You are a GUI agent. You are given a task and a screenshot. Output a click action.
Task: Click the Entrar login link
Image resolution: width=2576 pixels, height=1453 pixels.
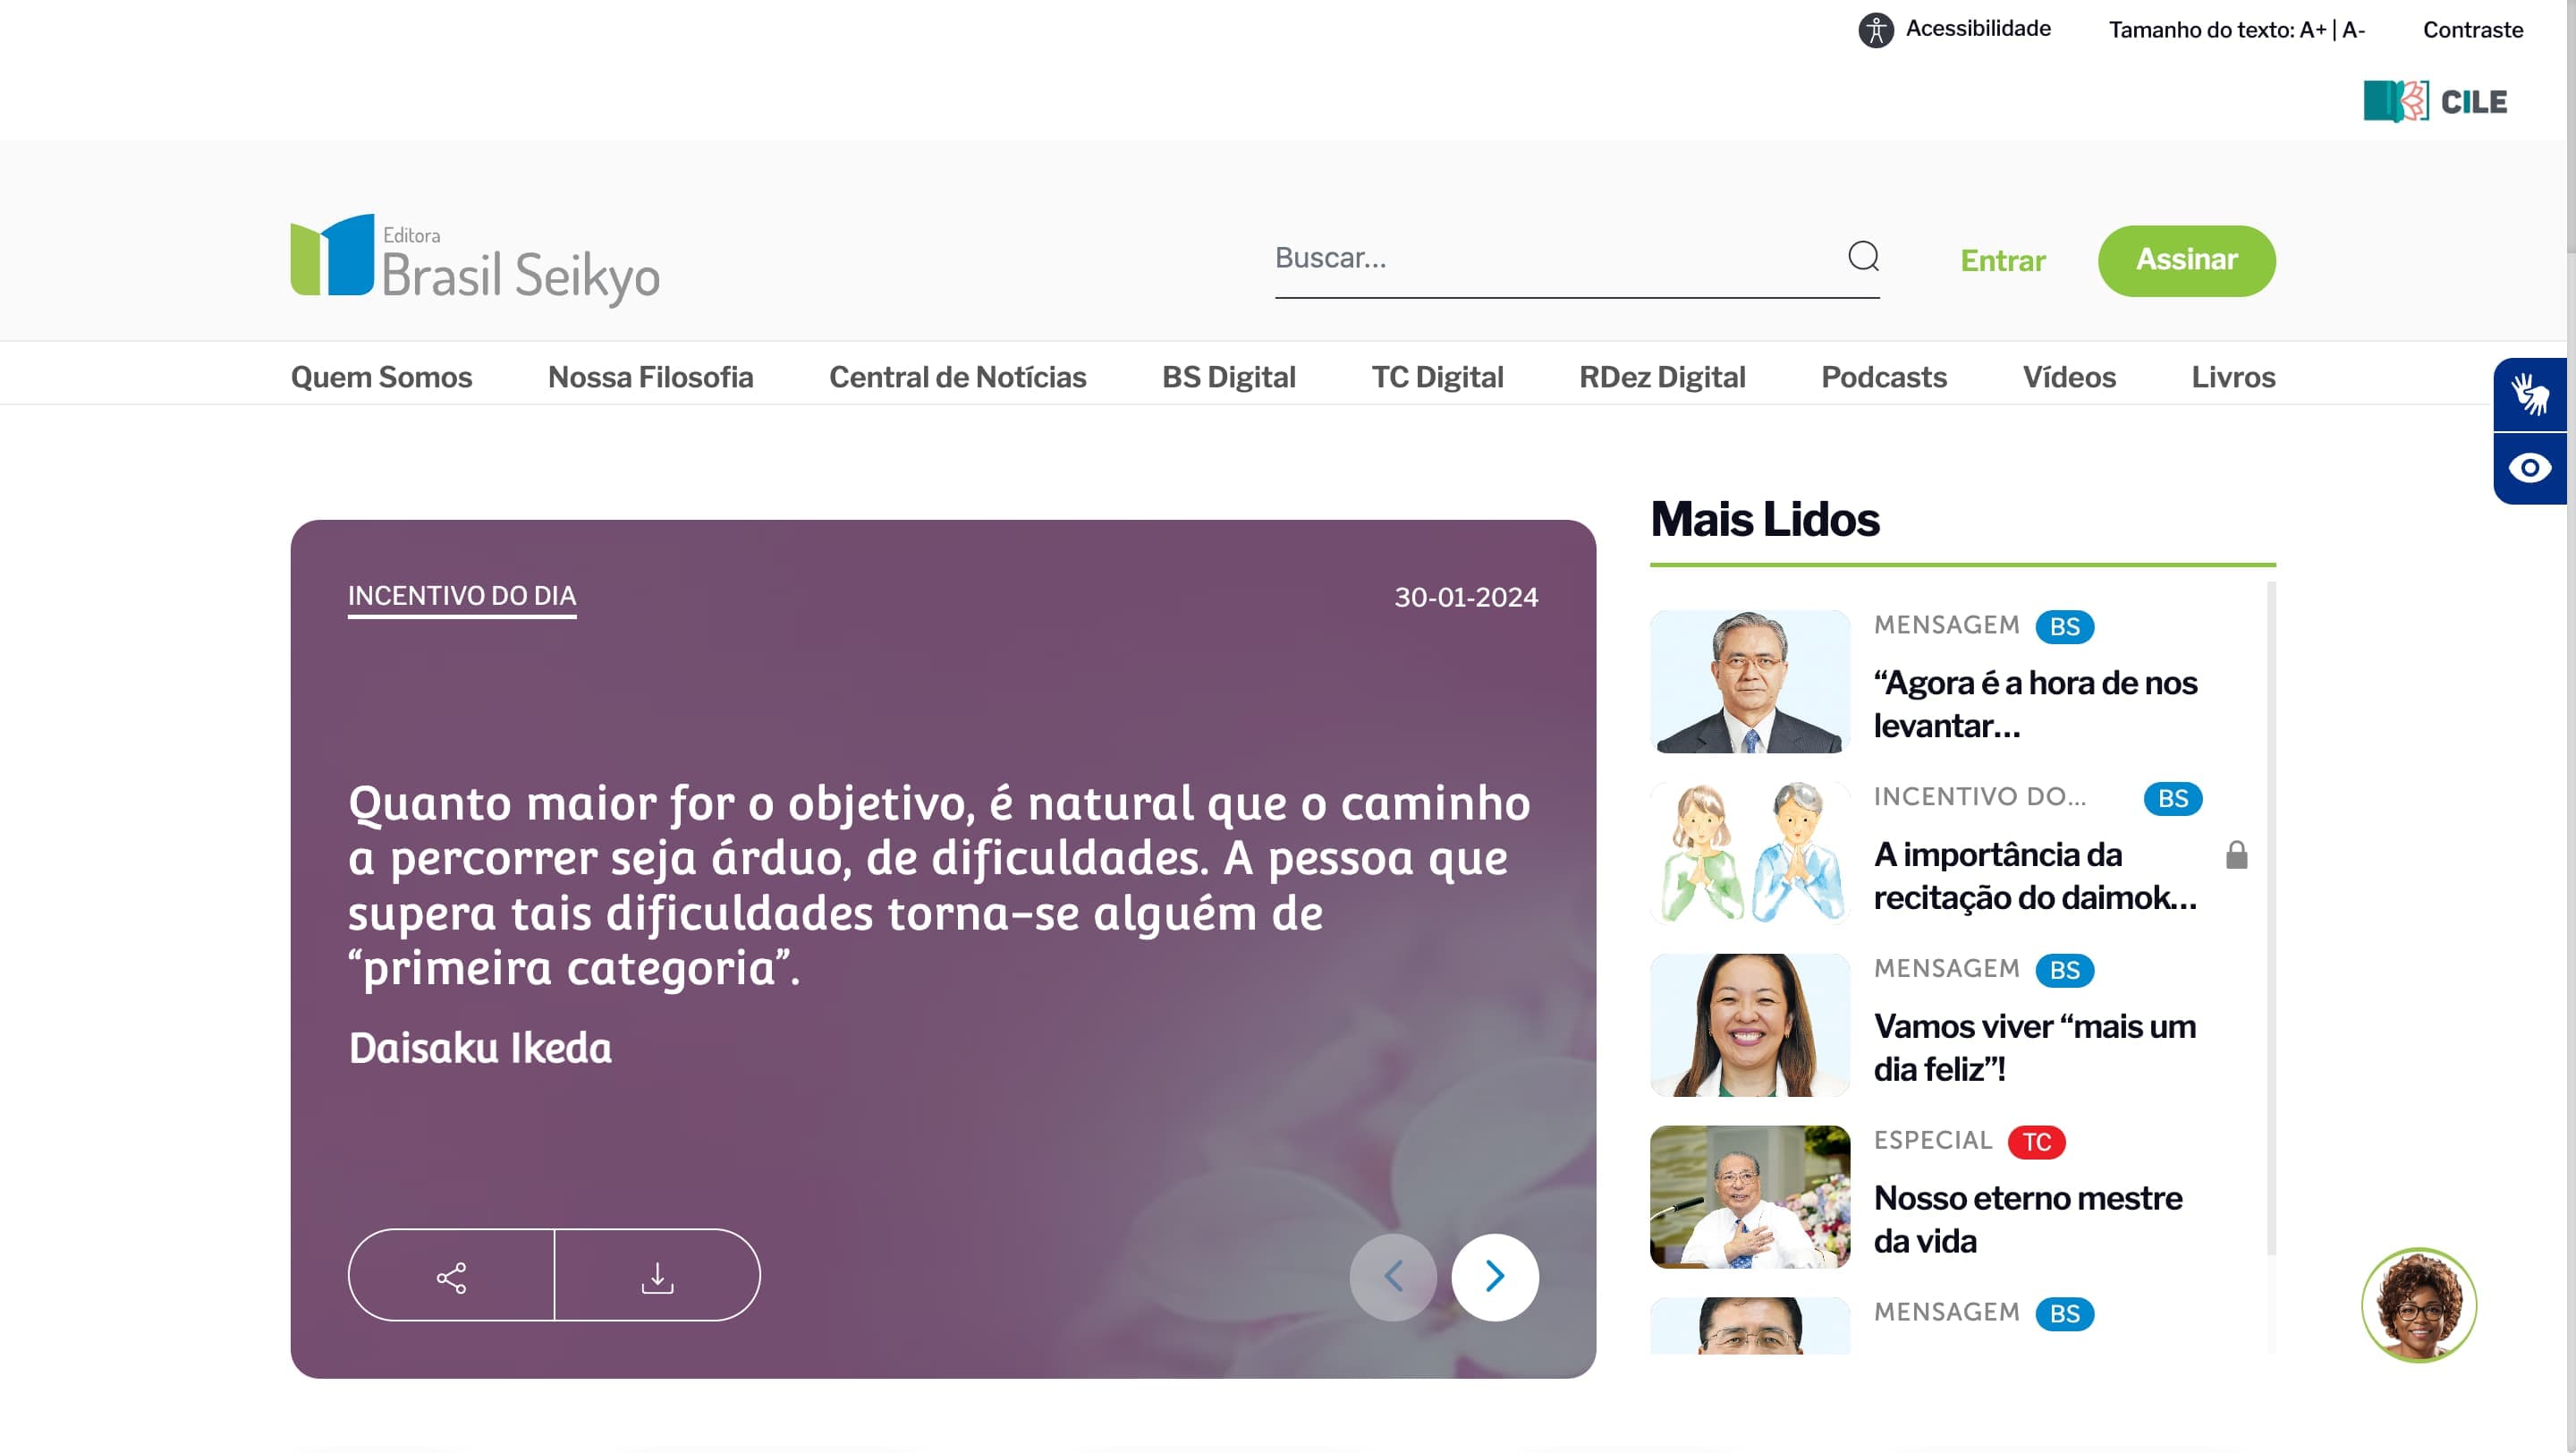pos(2002,261)
